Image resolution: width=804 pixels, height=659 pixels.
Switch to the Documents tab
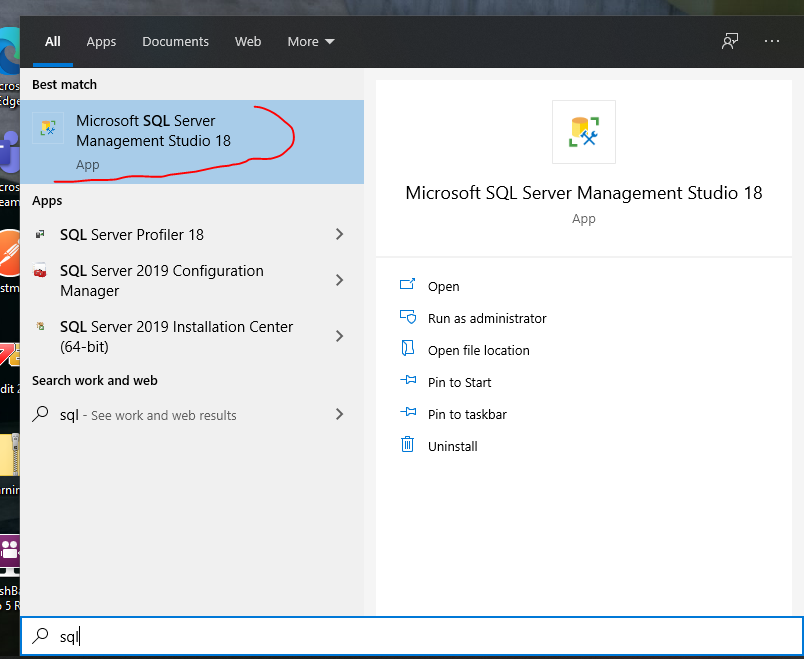click(x=175, y=41)
